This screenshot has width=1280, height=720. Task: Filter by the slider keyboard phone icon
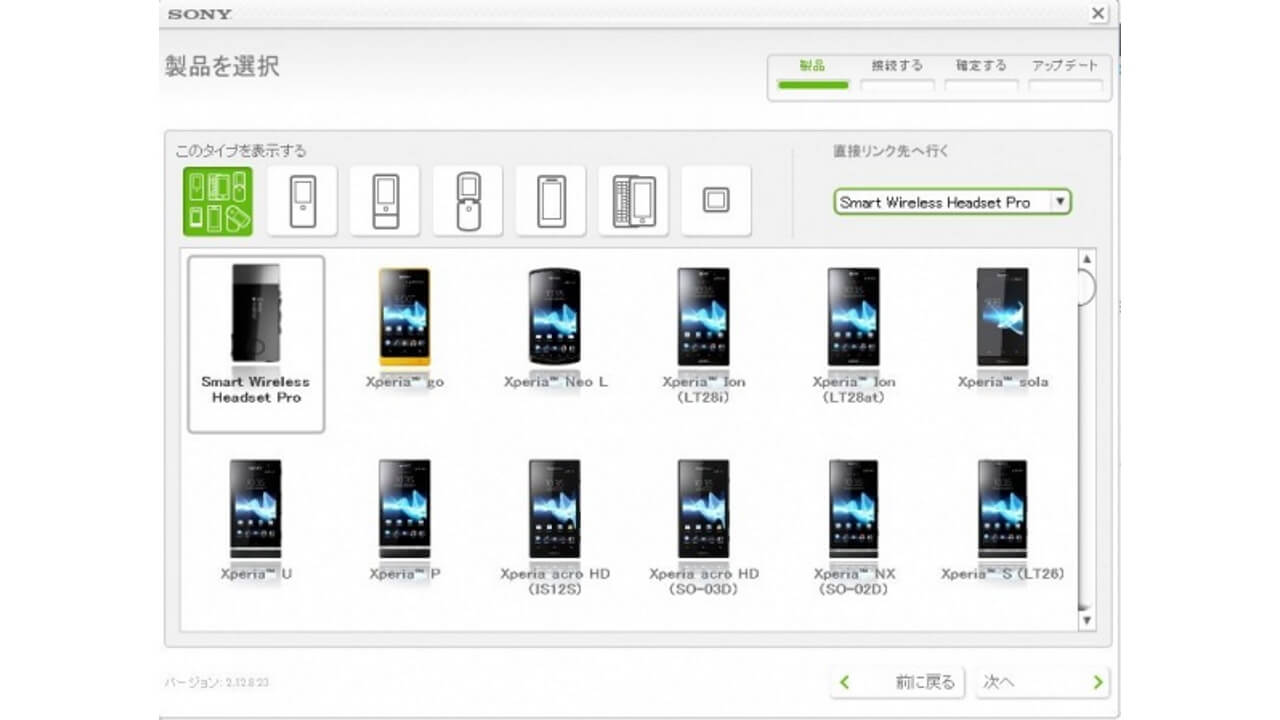(633, 201)
